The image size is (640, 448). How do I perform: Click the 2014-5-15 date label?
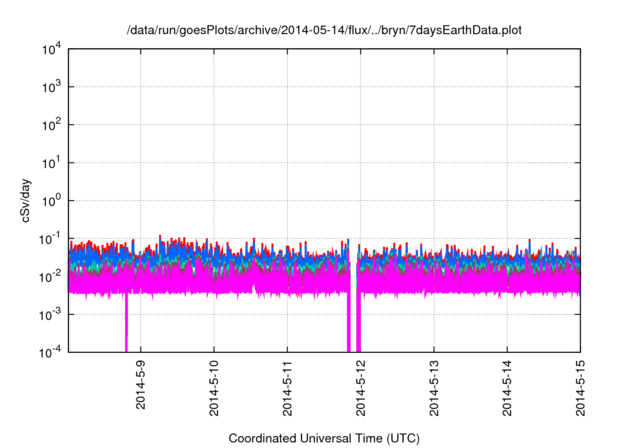tap(580, 388)
